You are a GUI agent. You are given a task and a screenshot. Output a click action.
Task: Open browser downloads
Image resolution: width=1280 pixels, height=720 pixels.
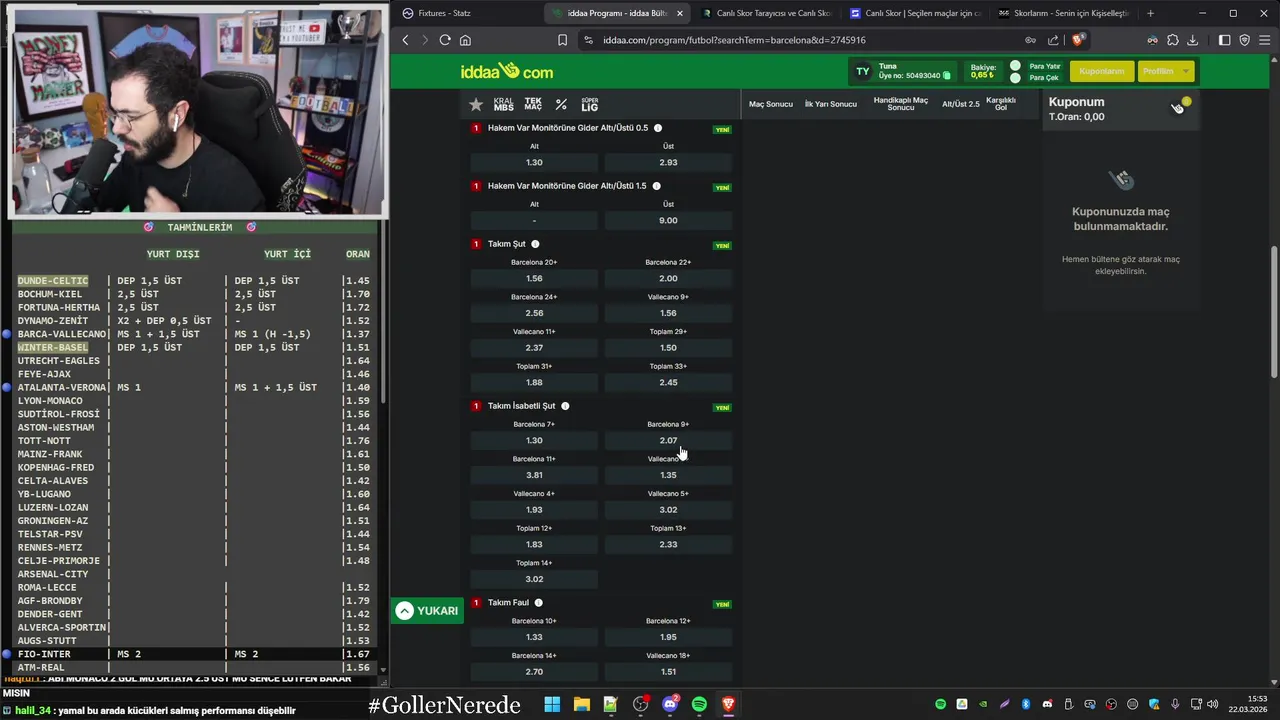click(1192, 40)
